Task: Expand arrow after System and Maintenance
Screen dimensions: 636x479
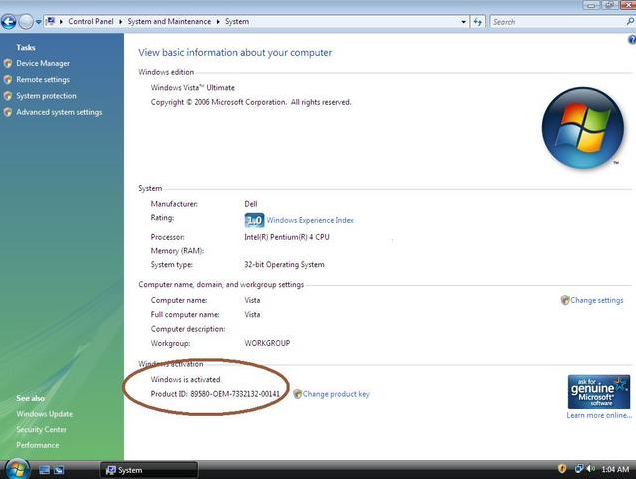Action: point(218,22)
